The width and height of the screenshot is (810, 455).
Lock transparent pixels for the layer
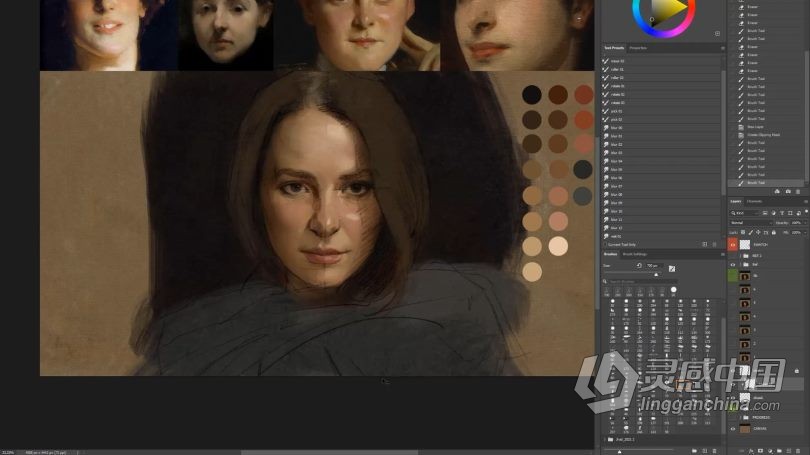click(743, 232)
